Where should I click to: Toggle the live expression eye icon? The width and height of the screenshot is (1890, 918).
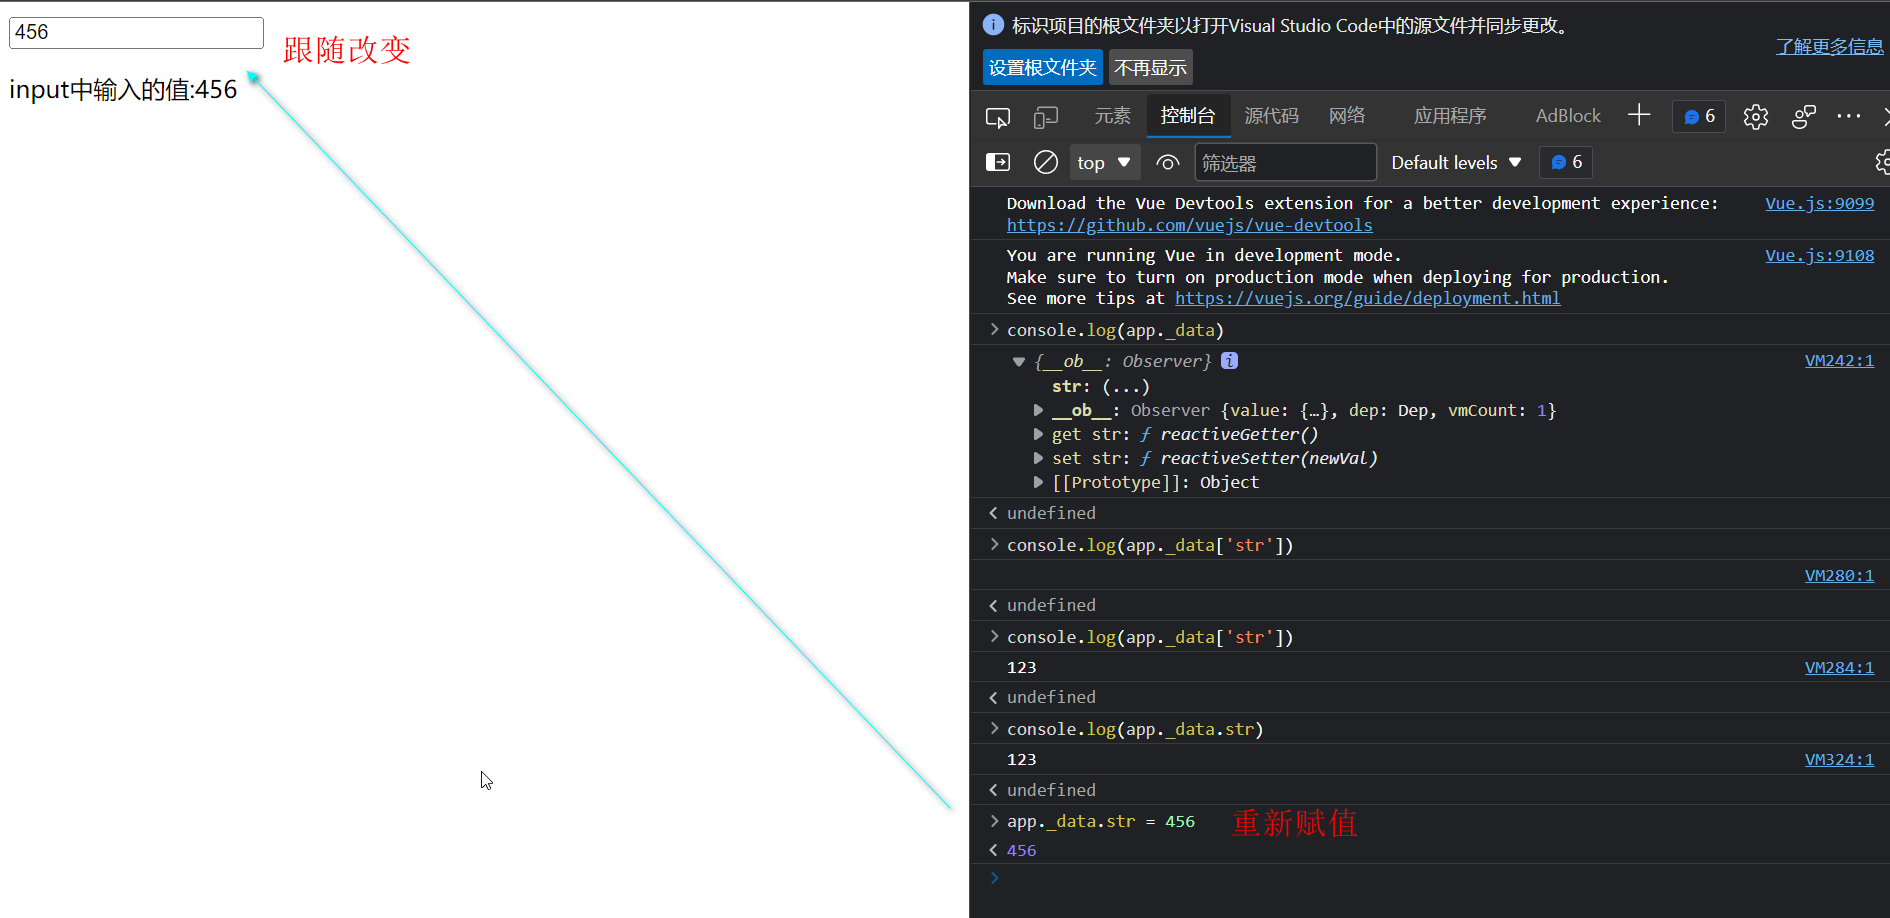point(1167,162)
